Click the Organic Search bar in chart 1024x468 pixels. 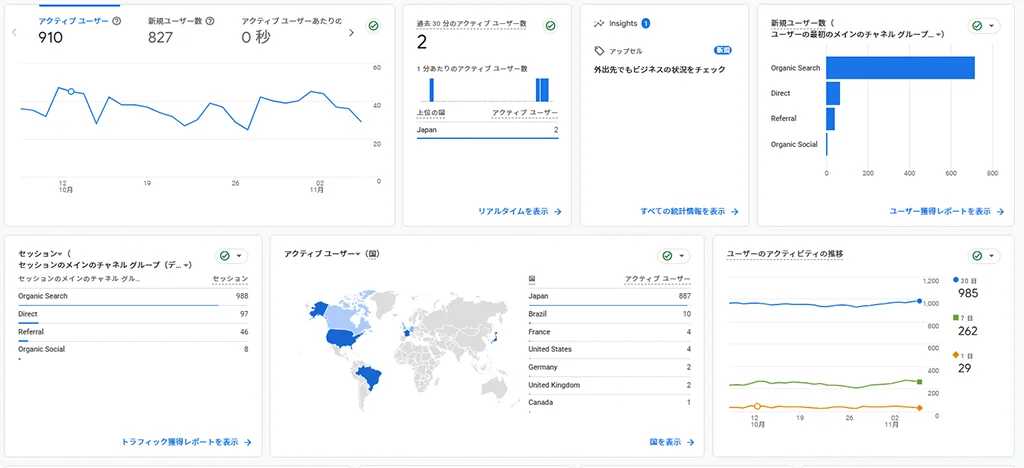coord(900,68)
